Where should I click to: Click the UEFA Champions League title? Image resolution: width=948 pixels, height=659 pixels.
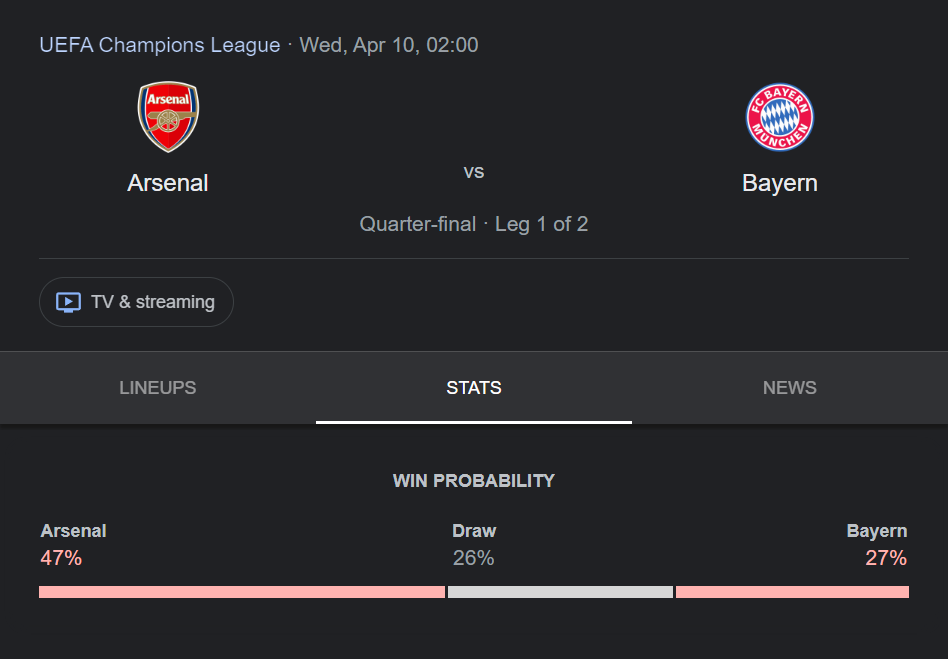click(x=160, y=45)
